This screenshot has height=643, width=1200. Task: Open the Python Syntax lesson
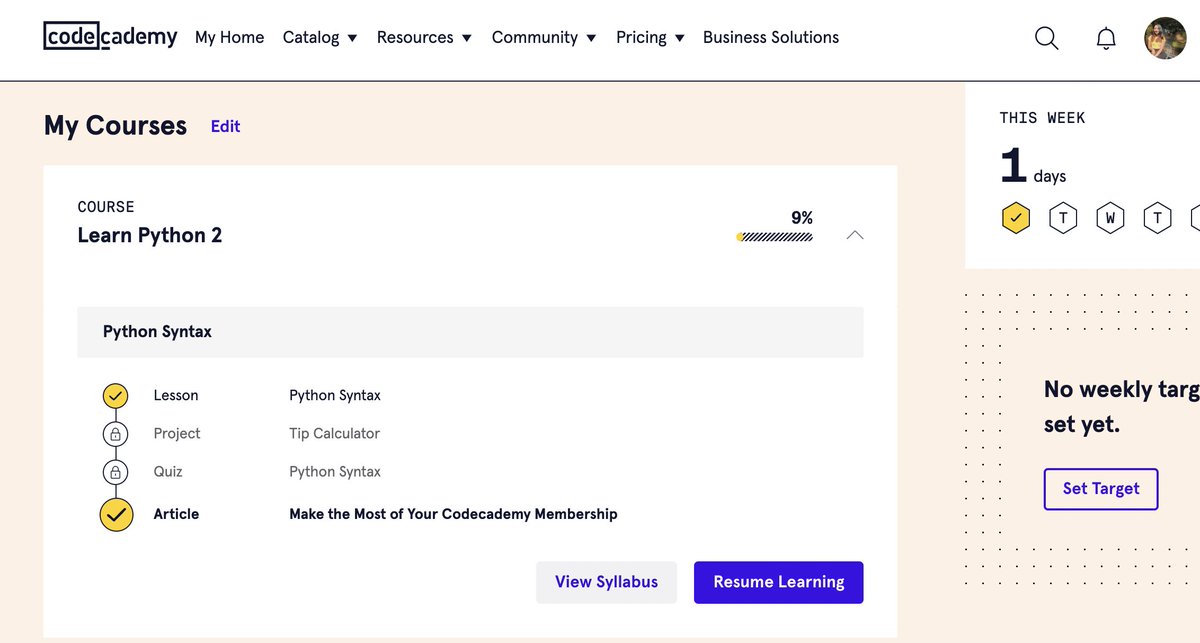(x=335, y=395)
